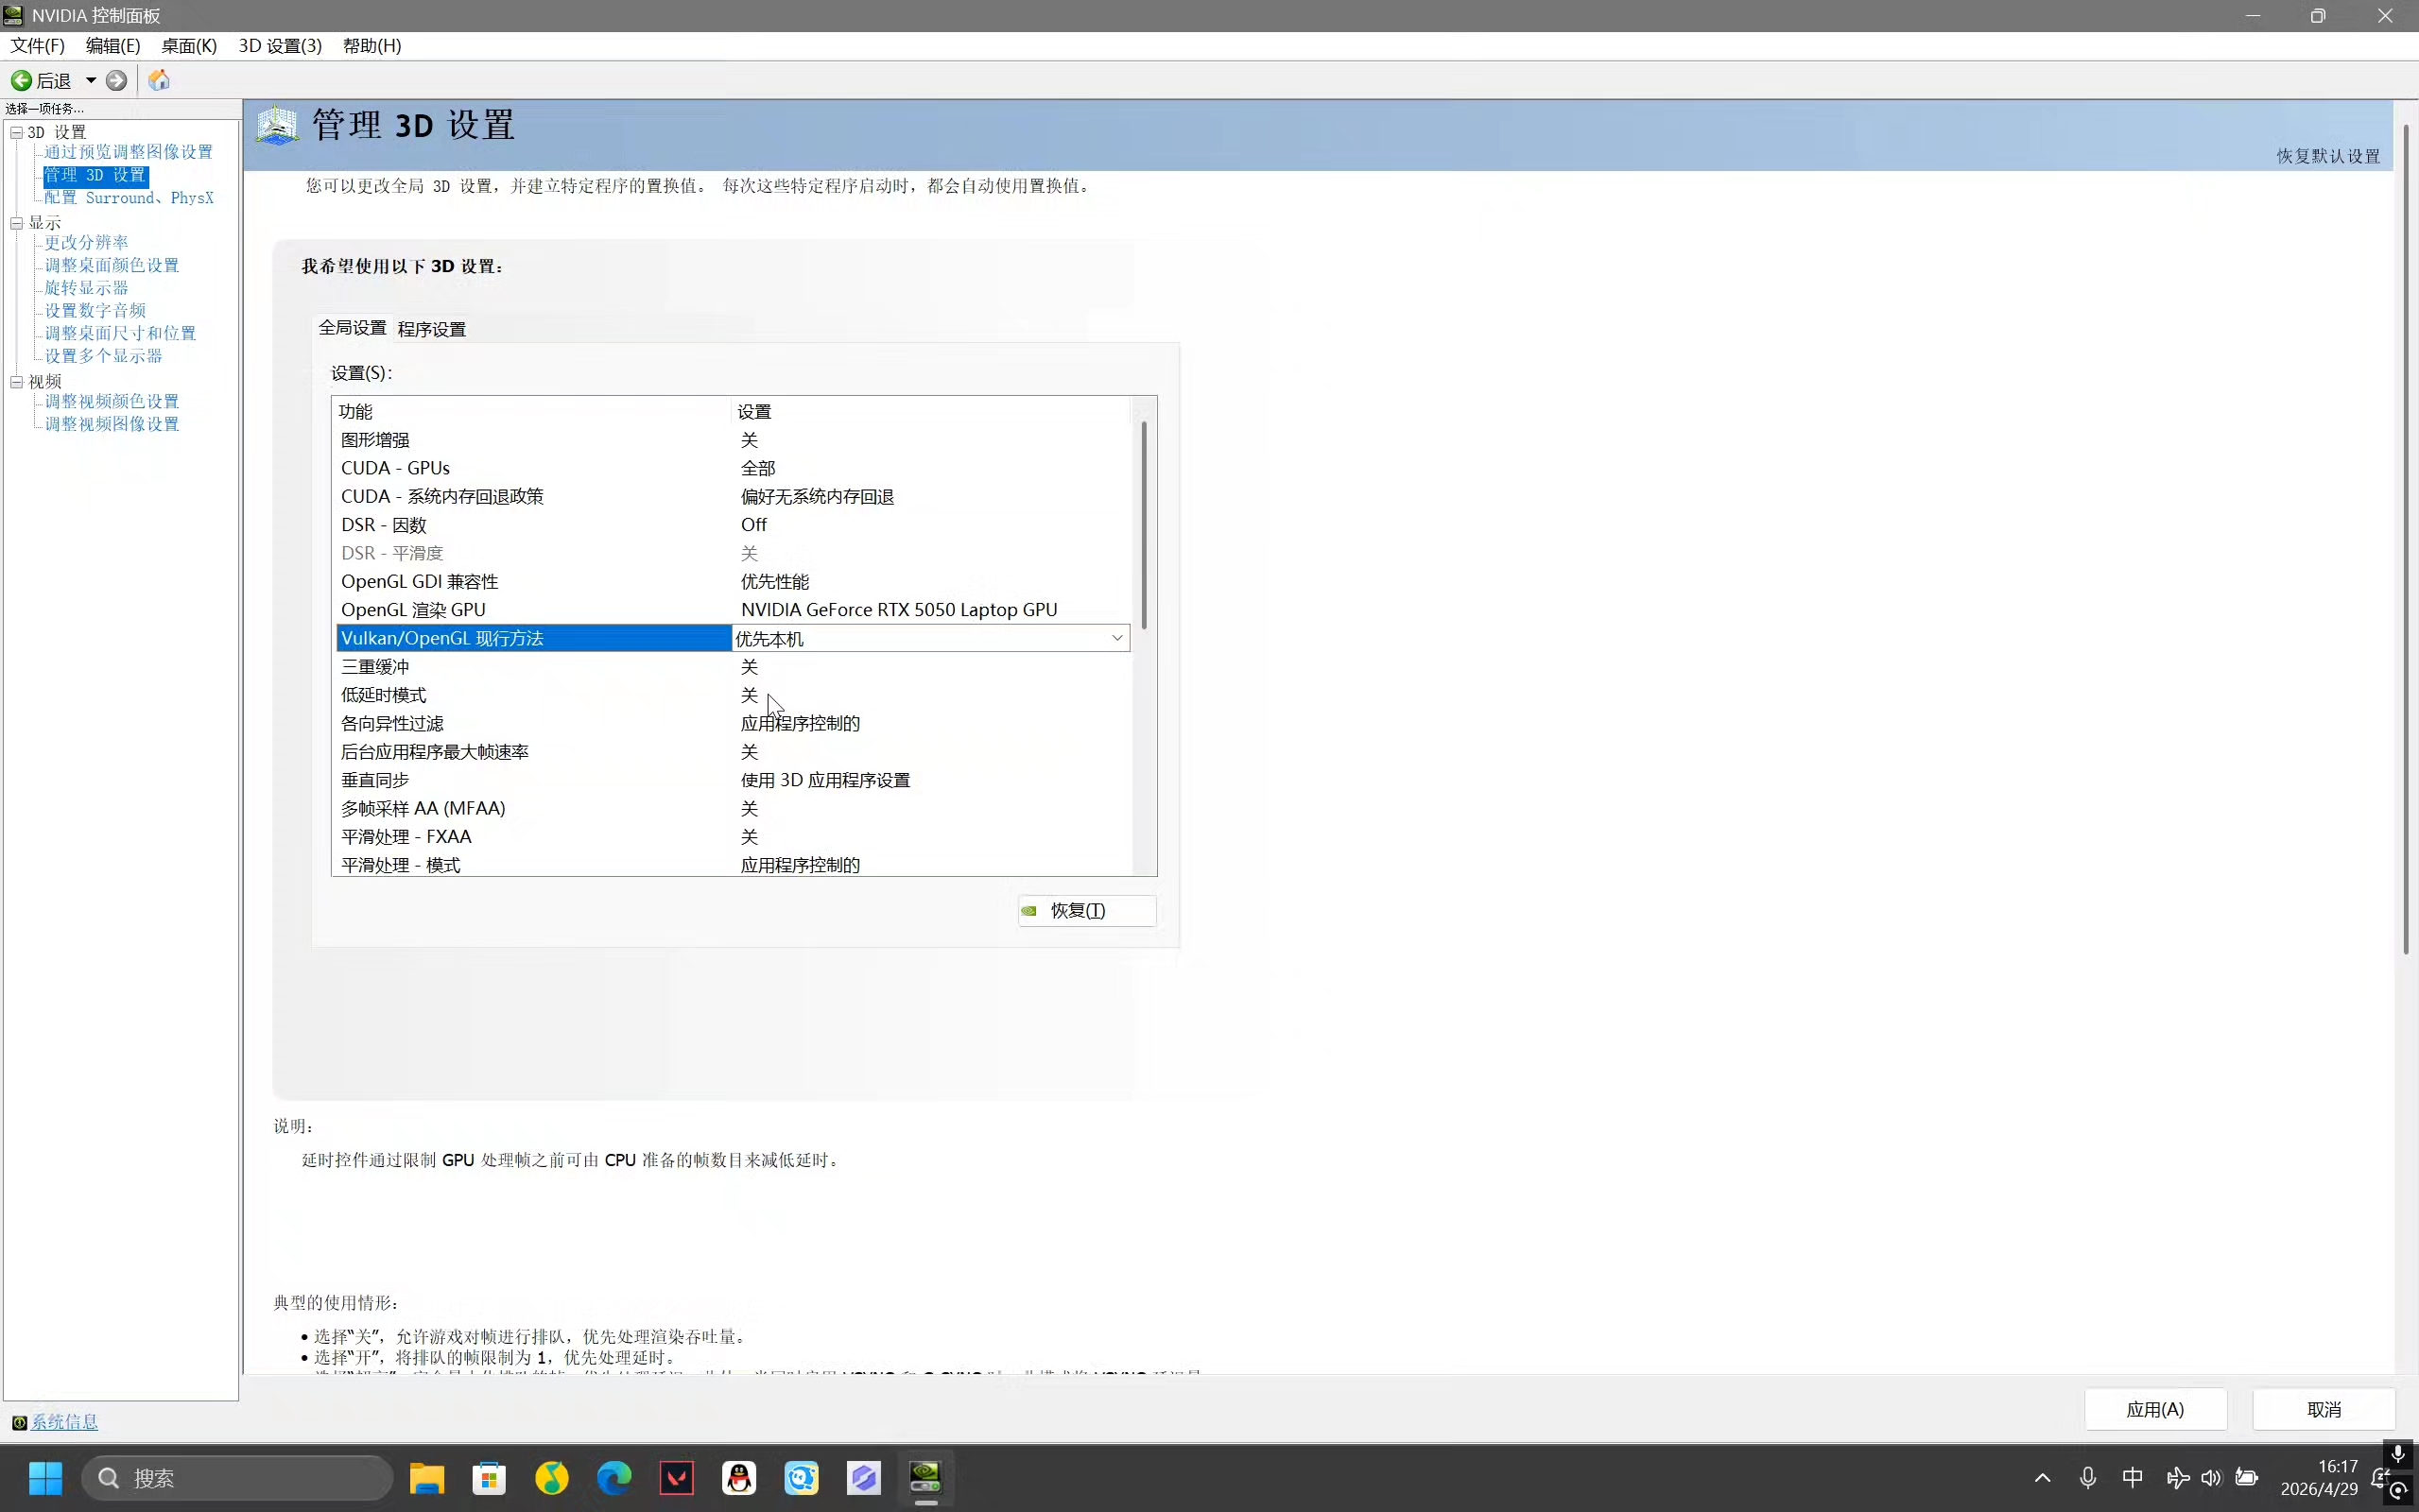
Task: Click the forward arrow in the toolbar
Action: (117, 81)
